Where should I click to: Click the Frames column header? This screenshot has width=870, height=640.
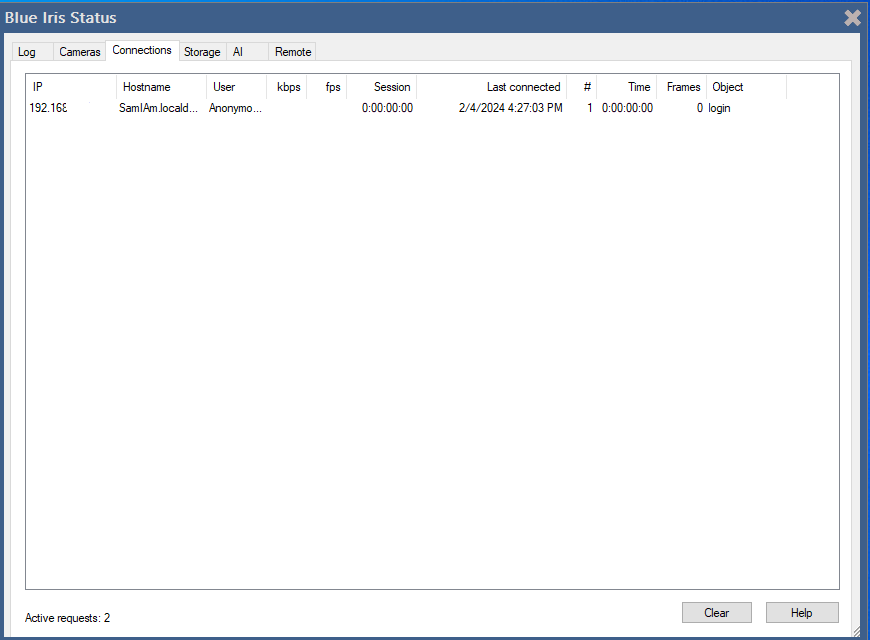pos(683,87)
